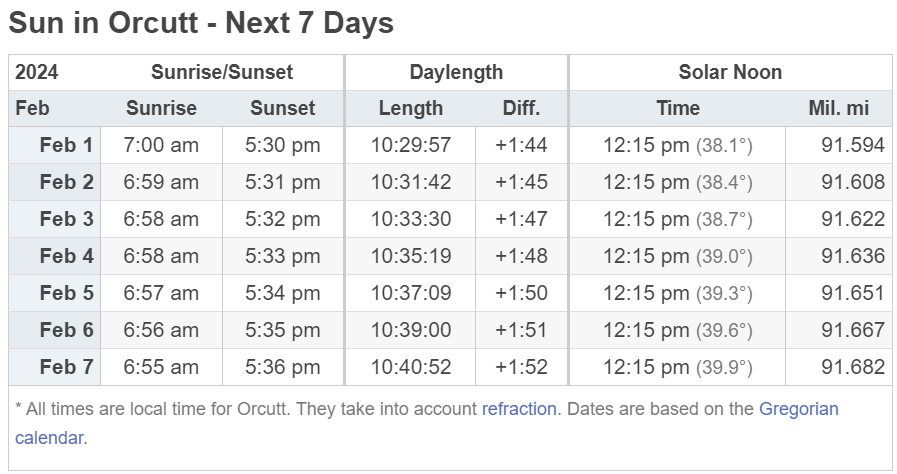Viewport: 897px width, 474px height.
Task: Click the refraction link
Action: click(518, 409)
